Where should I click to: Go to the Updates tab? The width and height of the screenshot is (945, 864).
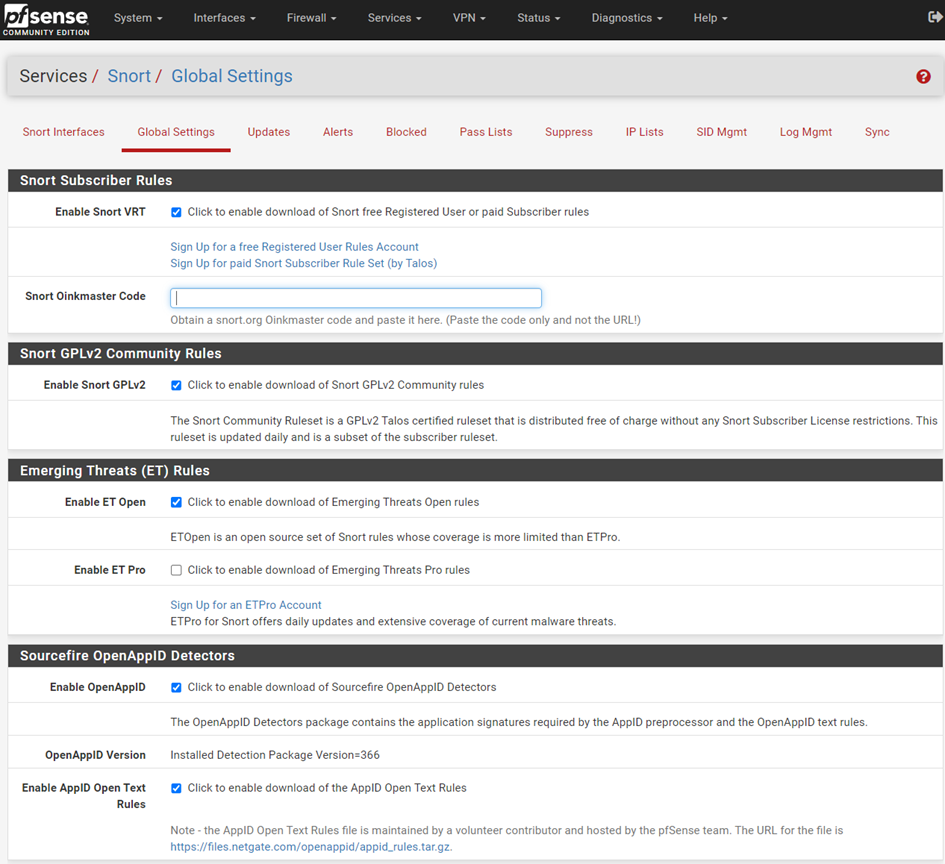point(269,132)
